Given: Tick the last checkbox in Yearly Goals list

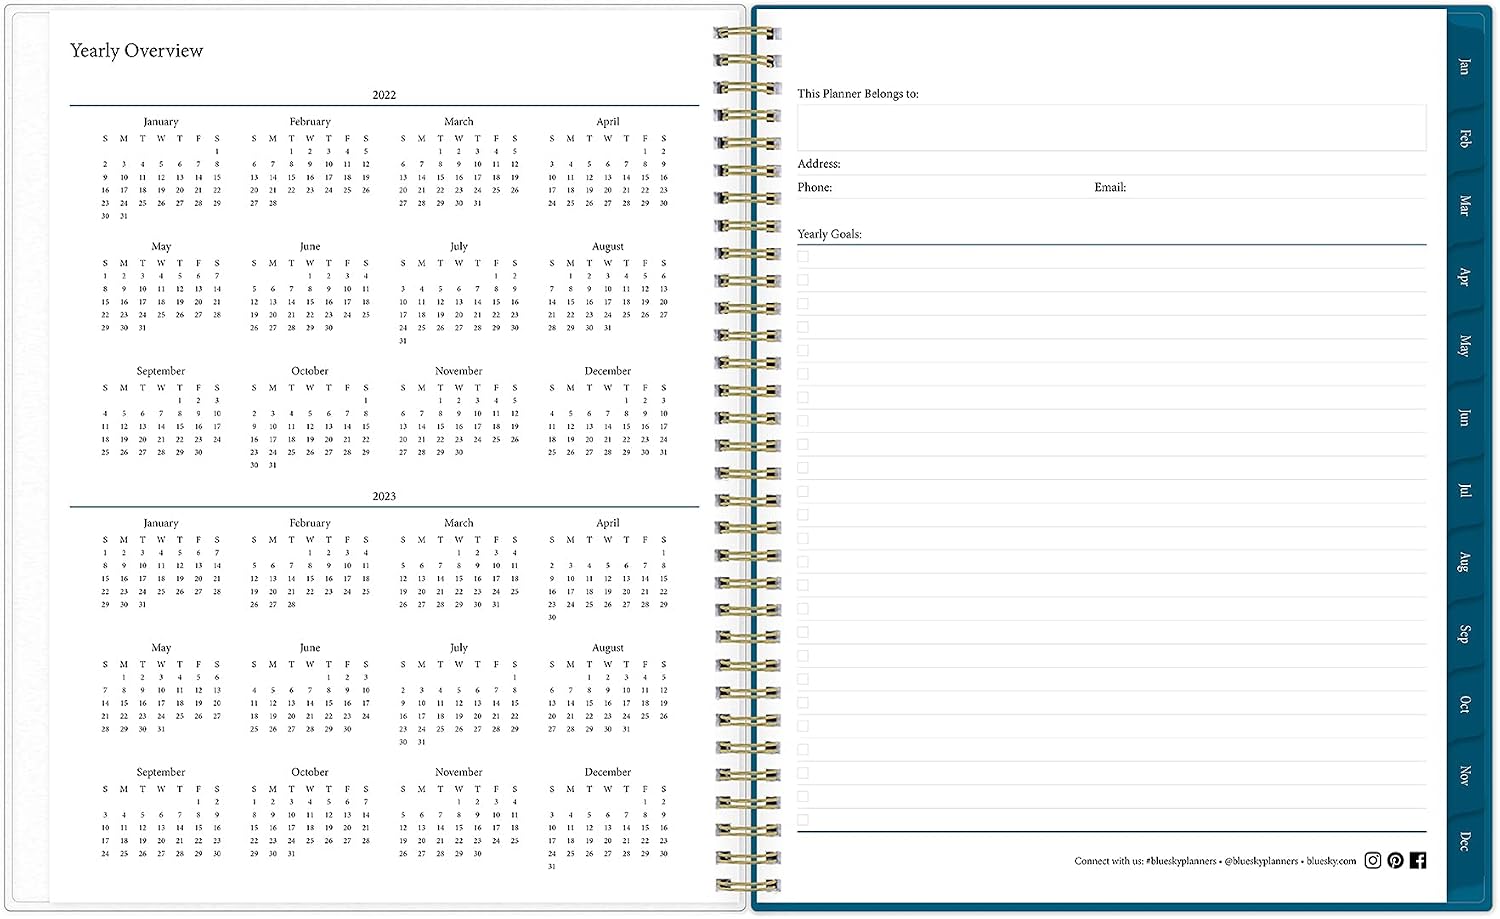Looking at the screenshot, I should pyautogui.click(x=803, y=820).
